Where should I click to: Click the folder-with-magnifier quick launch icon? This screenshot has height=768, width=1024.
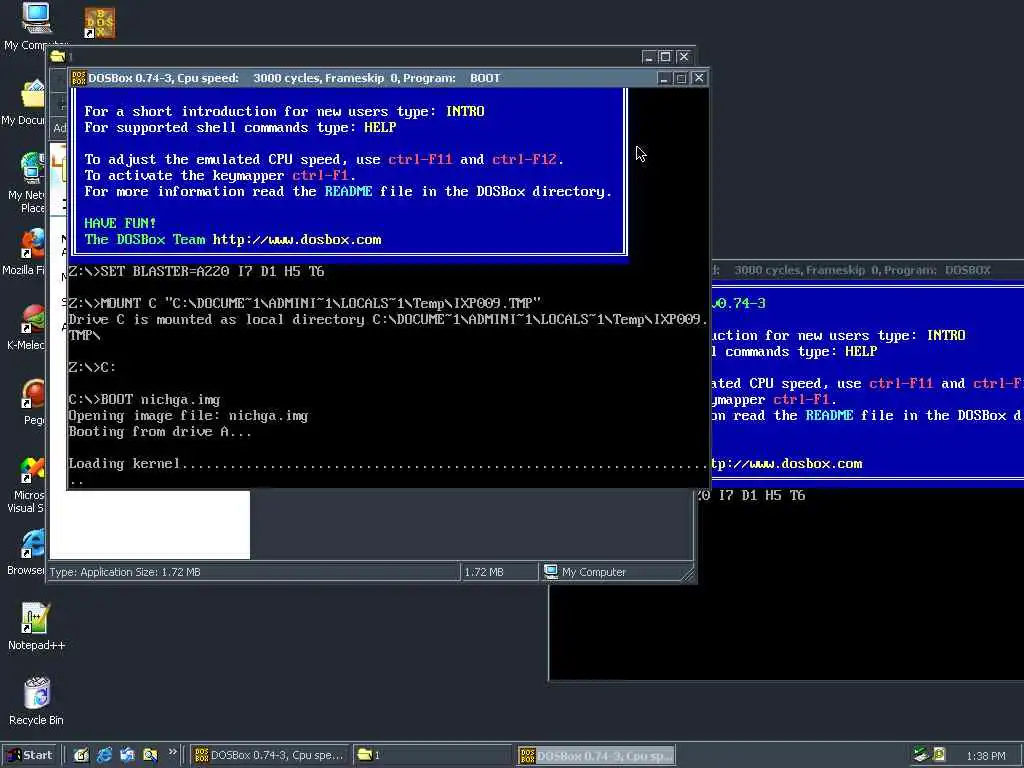point(150,755)
